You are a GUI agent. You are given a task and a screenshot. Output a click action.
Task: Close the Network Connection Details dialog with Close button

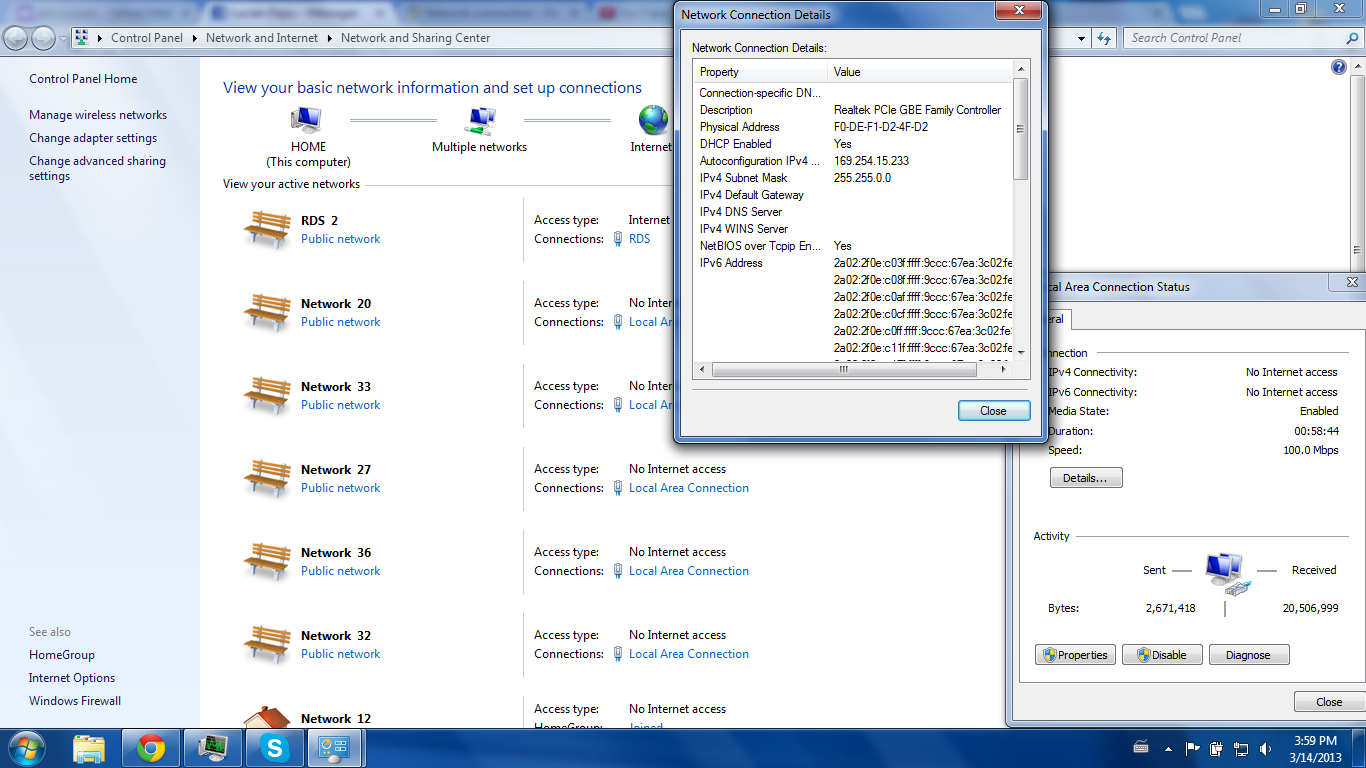pos(993,411)
